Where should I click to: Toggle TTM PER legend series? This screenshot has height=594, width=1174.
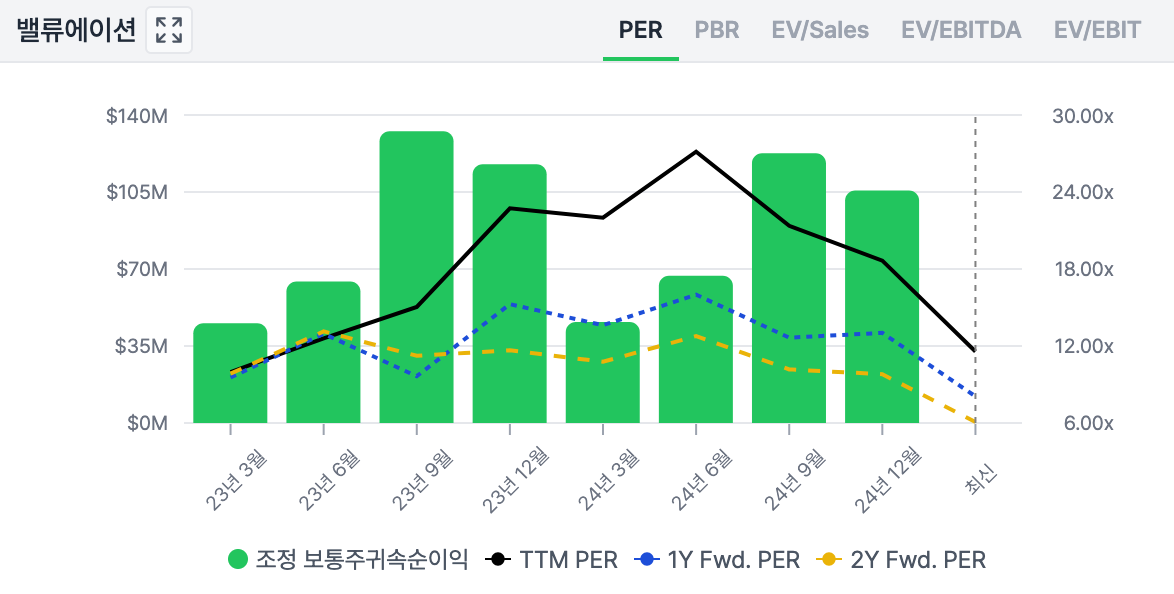click(x=554, y=560)
